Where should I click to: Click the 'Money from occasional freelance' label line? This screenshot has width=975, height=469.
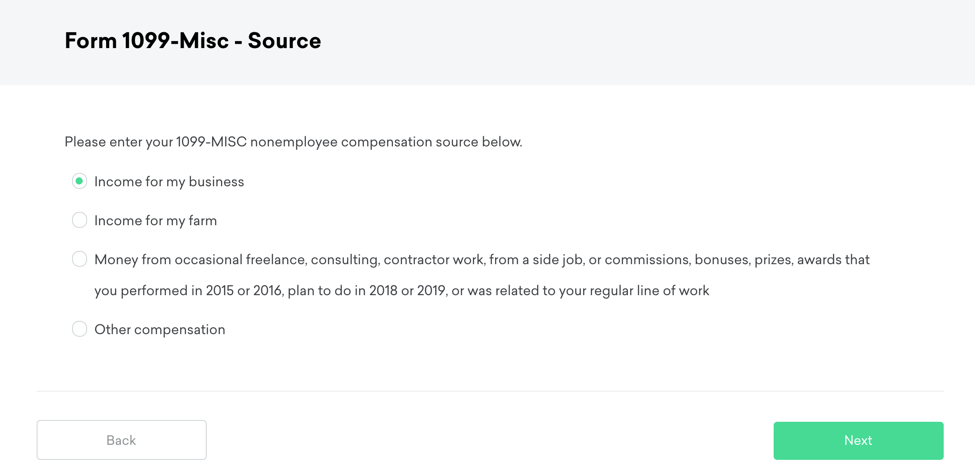tap(300, 260)
